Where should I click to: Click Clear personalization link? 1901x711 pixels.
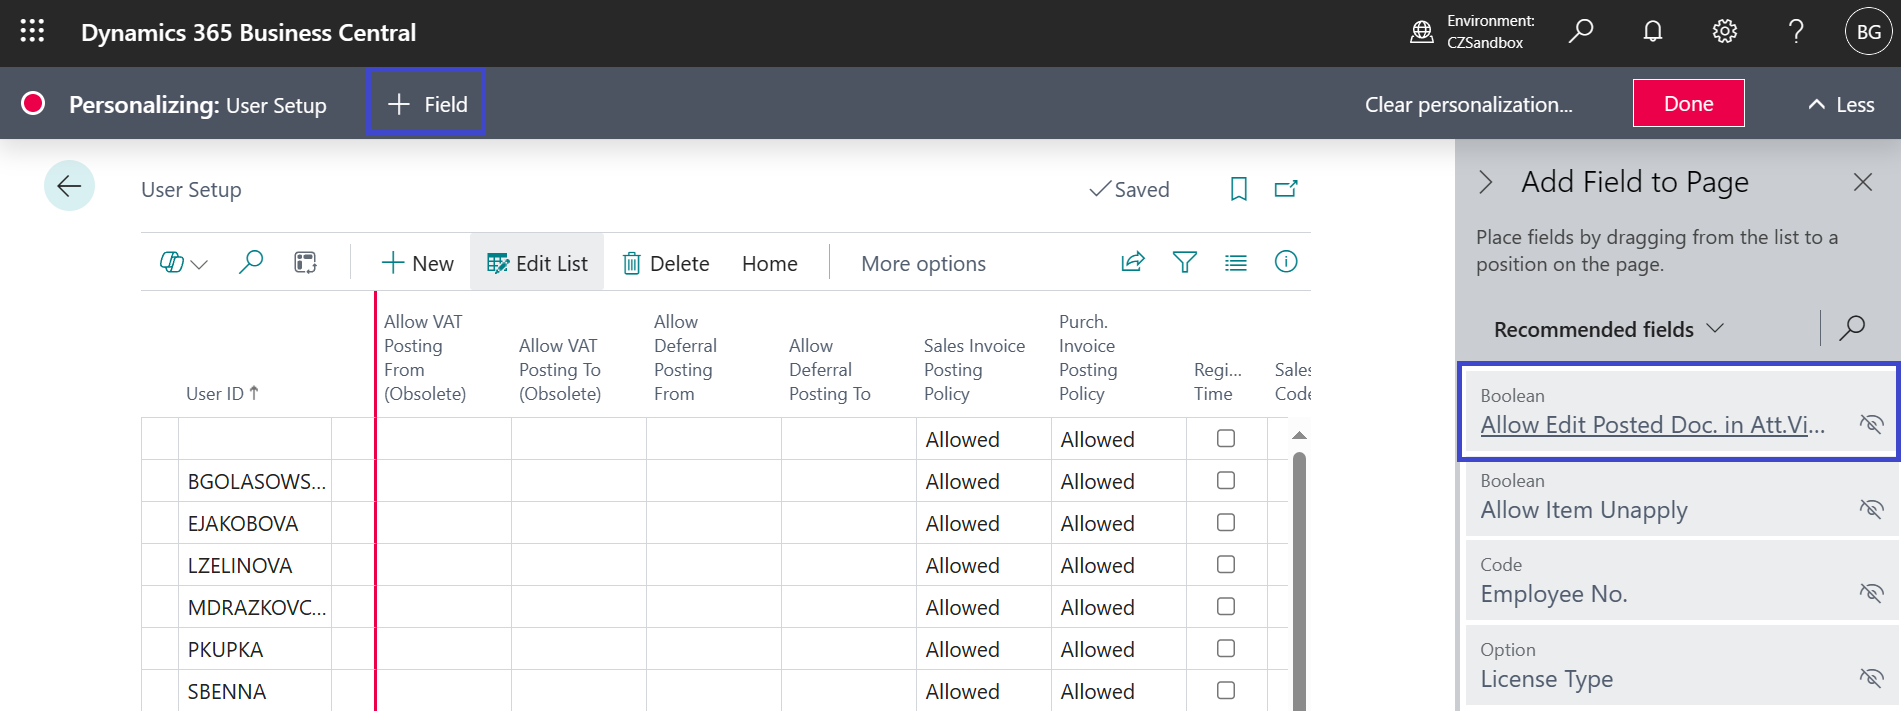[x=1468, y=105]
